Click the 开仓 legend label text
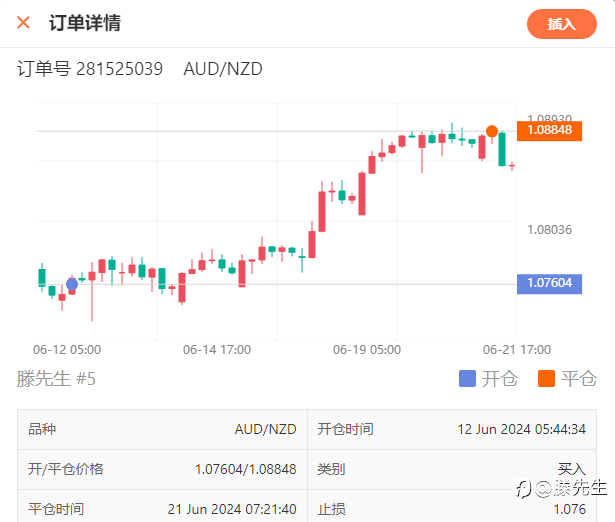The width and height of the screenshot is (615, 522). pyautogui.click(x=499, y=379)
